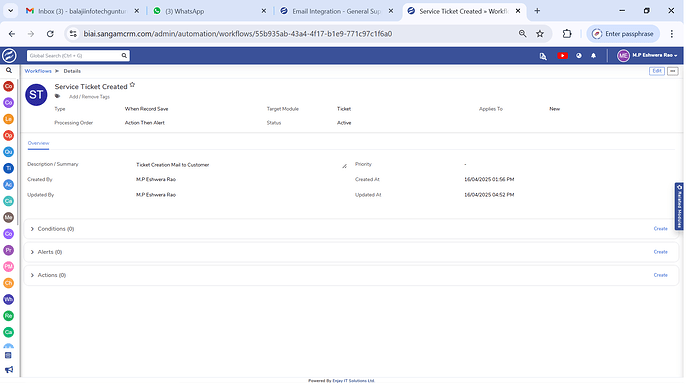Open the notifications bell
The image size is (690, 384).
click(x=593, y=56)
